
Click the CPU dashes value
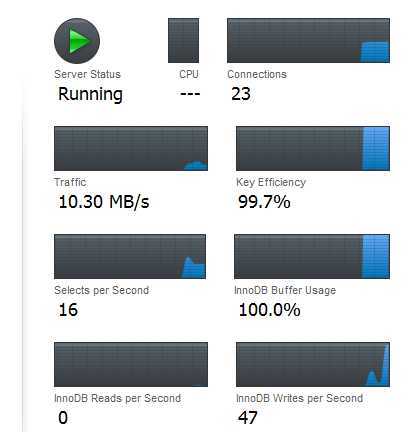pos(190,94)
